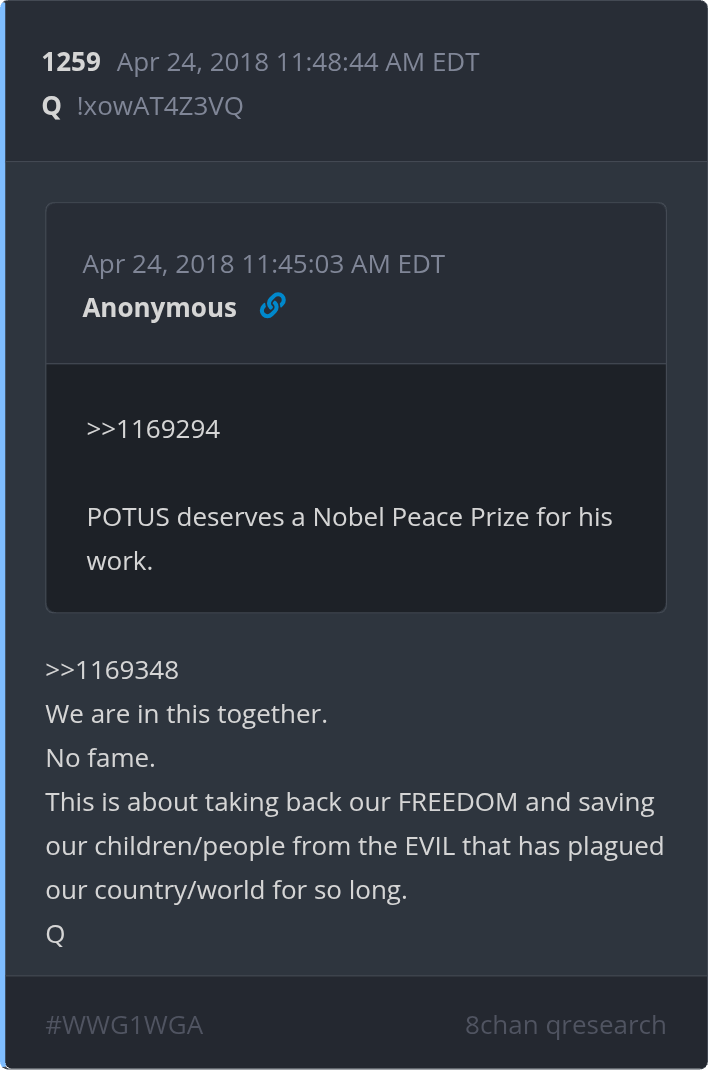Open post number 1259

click(x=71, y=62)
